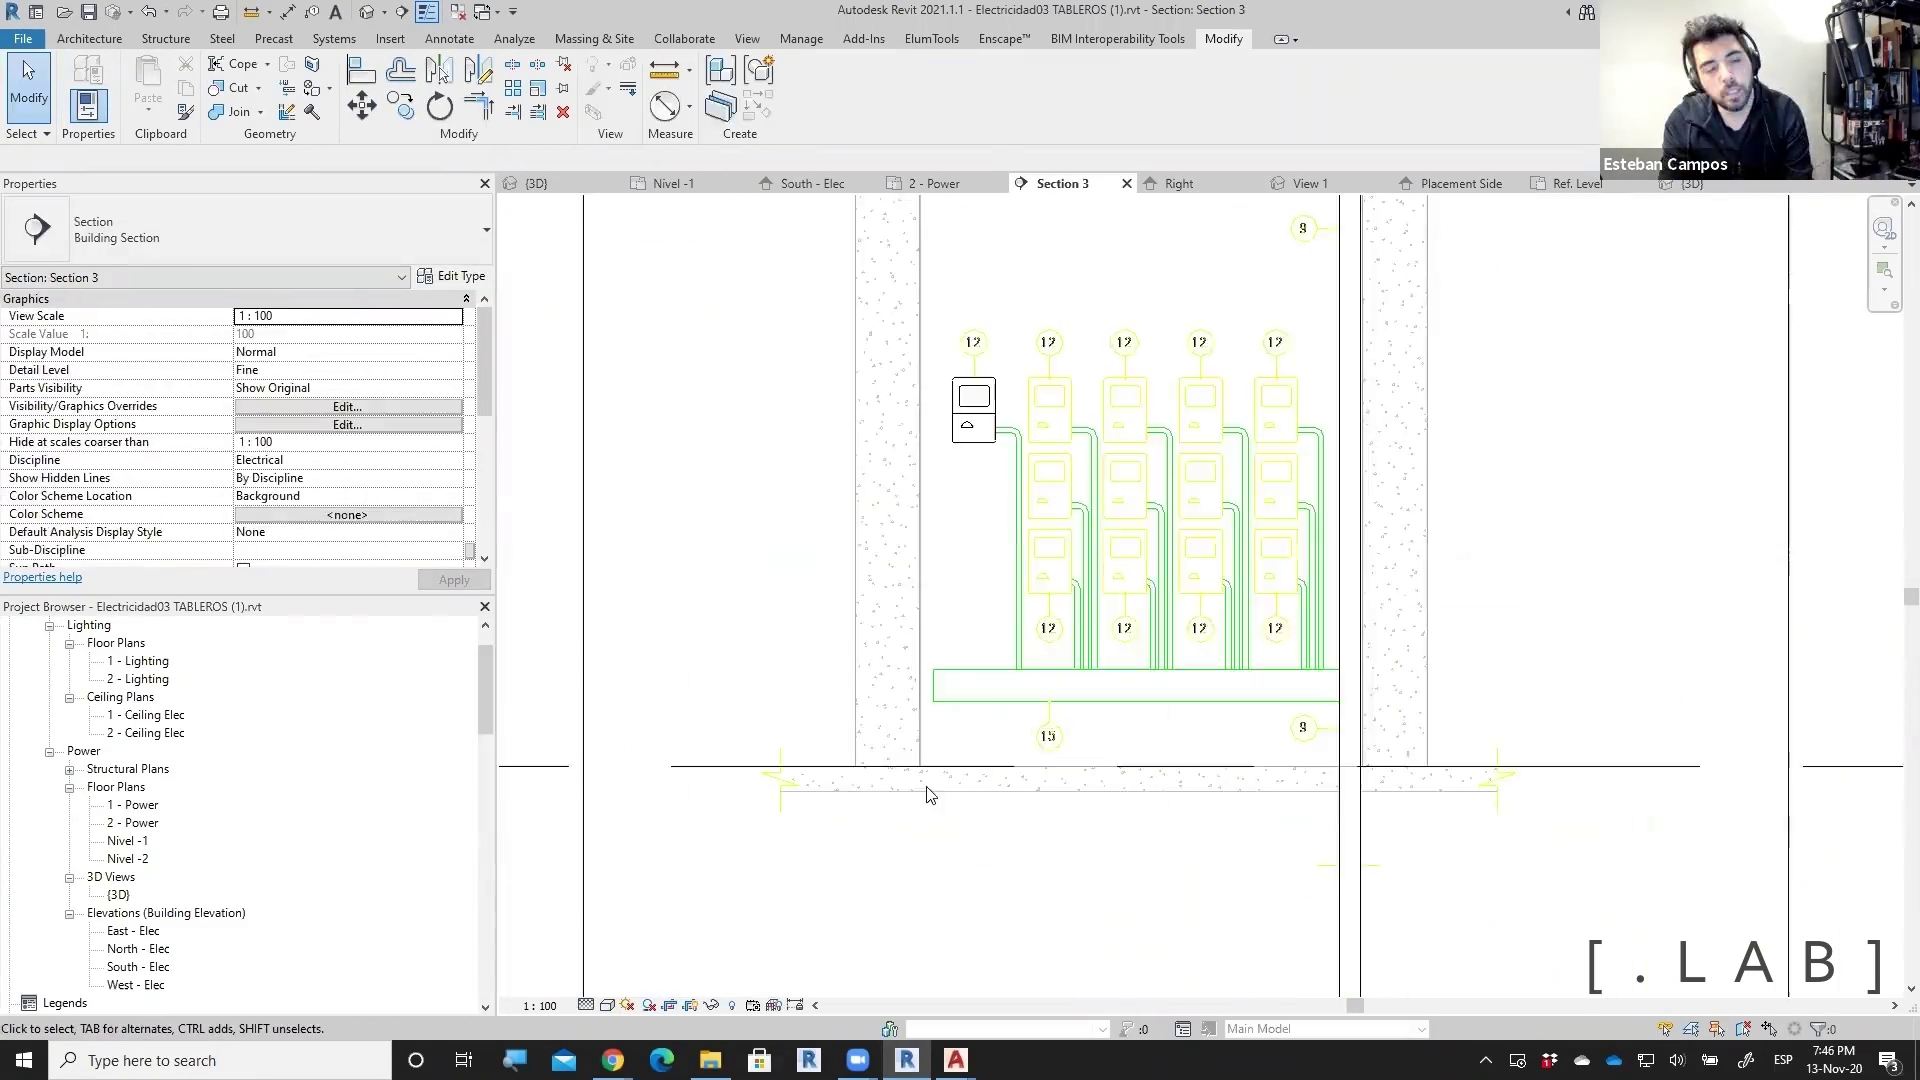Open the Annotate ribbon tab
This screenshot has height=1080, width=1920.
coord(449,39)
